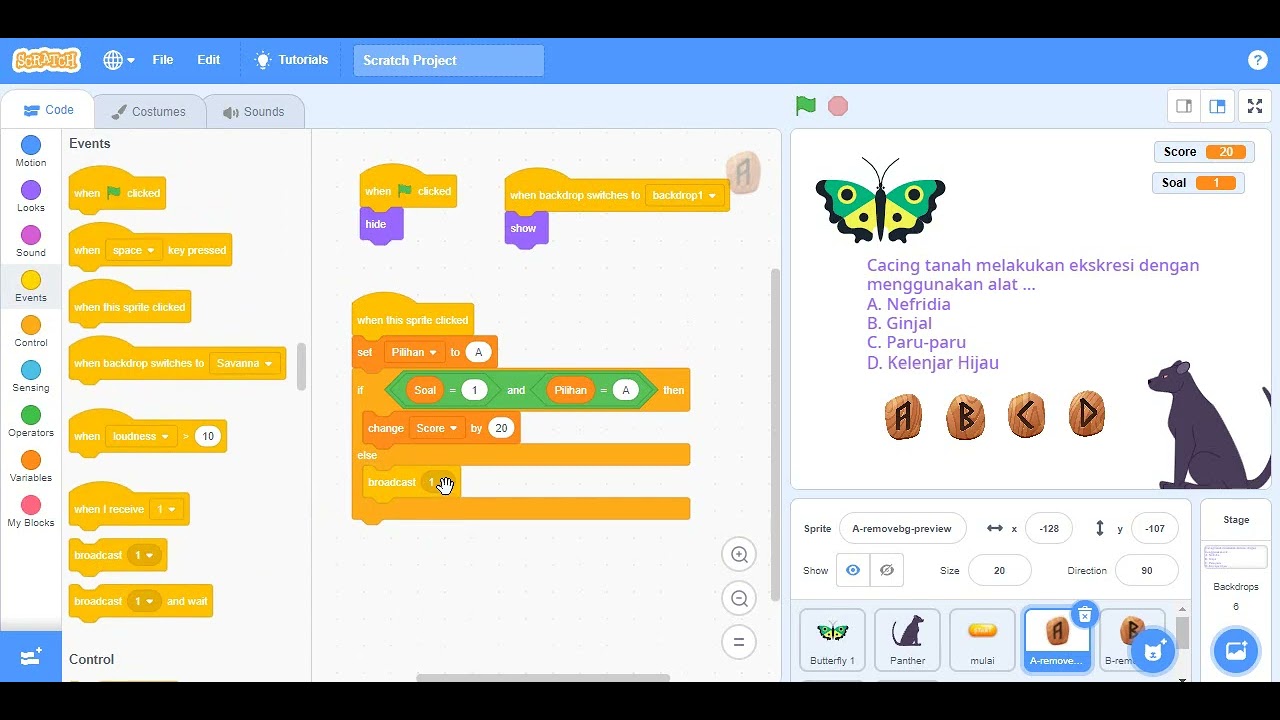Click answer A rune on stage

903,415
